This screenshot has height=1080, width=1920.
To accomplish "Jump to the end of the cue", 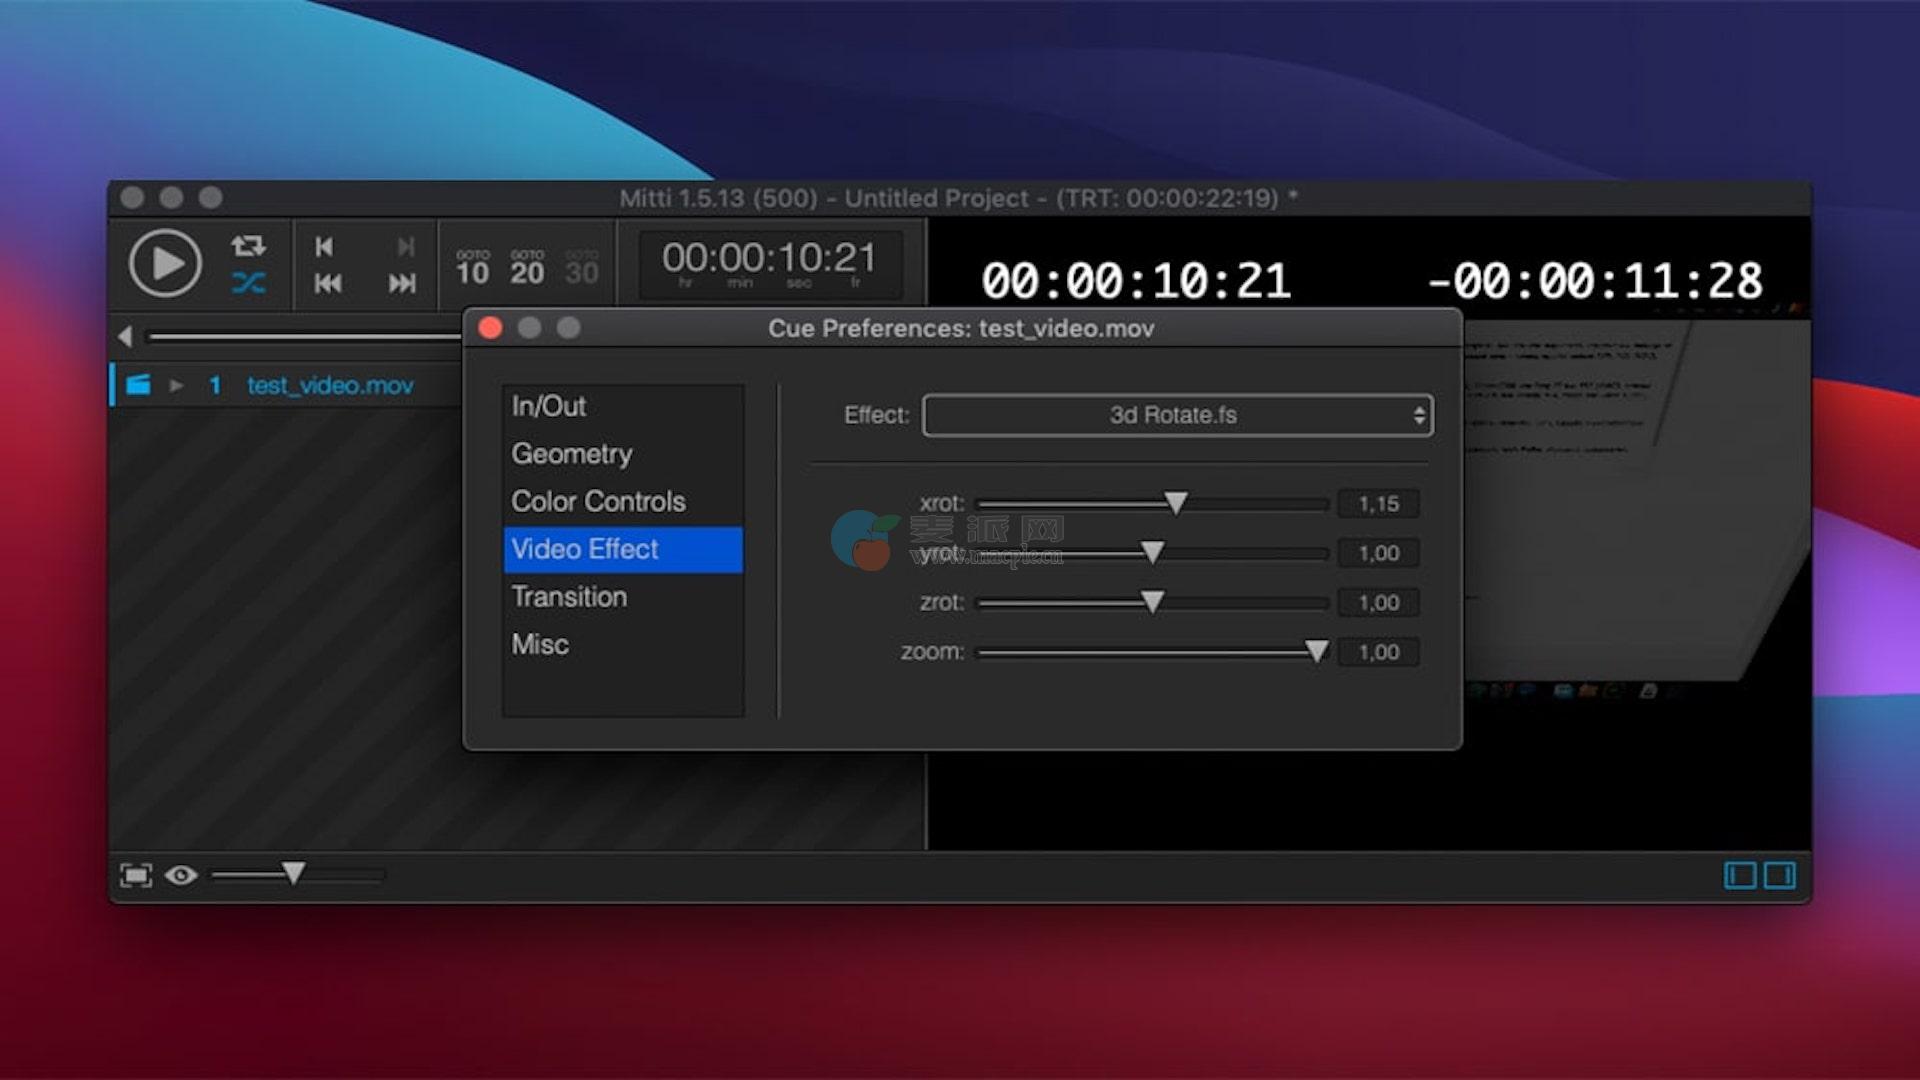I will (x=405, y=246).
